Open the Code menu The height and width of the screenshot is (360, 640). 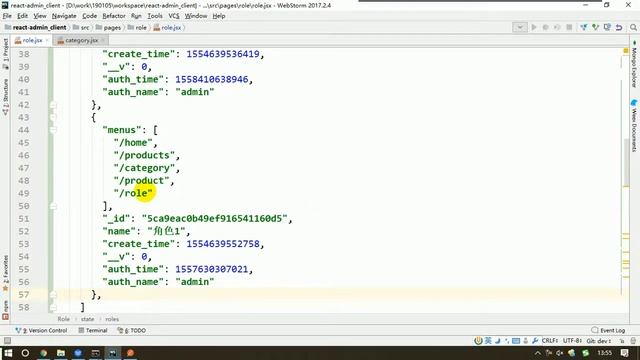[x=89, y=16]
